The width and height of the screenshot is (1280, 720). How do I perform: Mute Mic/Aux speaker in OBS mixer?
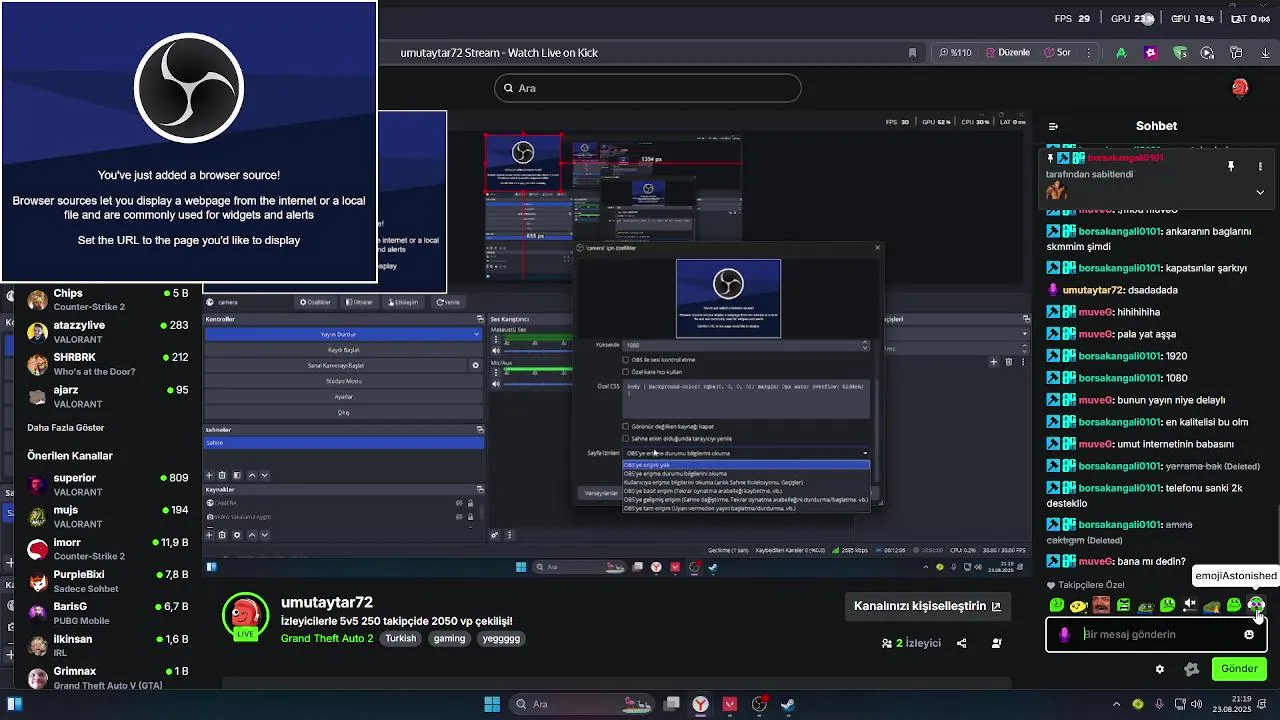495,384
